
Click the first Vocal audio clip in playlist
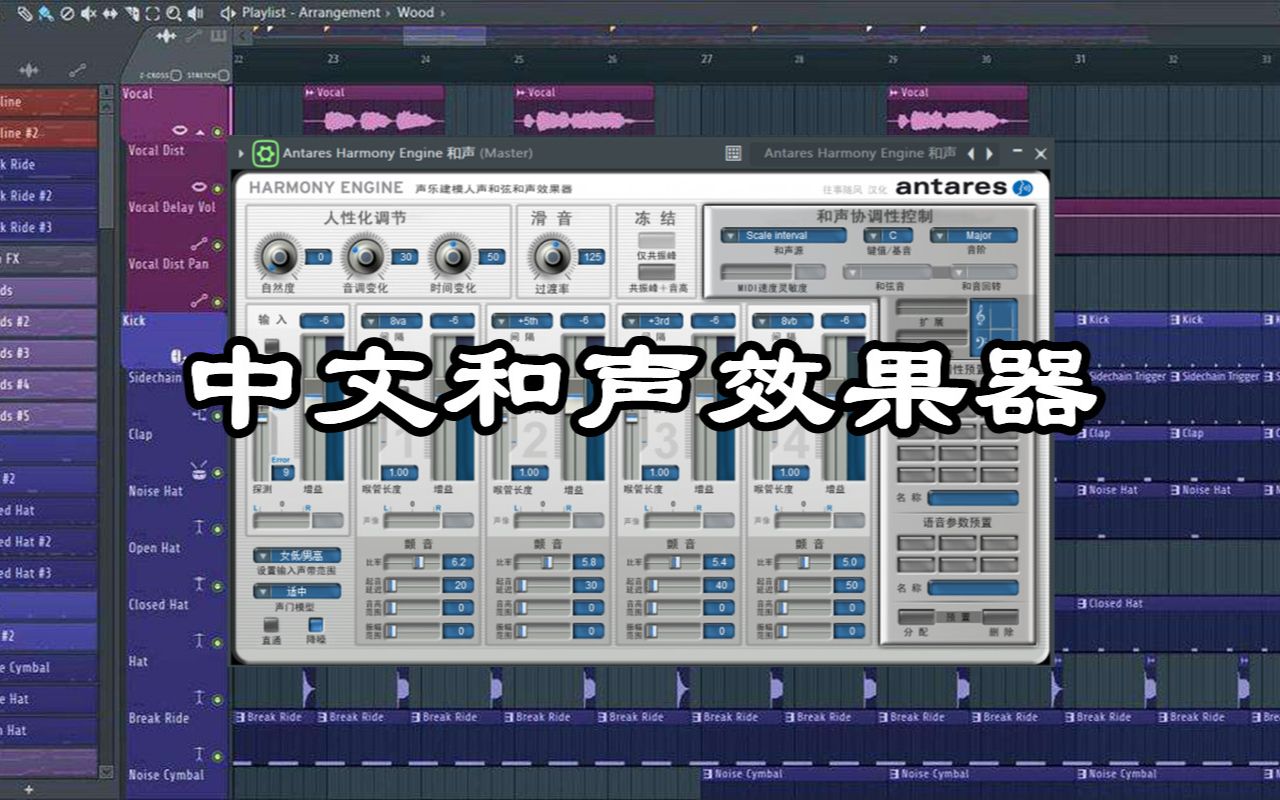(x=374, y=109)
